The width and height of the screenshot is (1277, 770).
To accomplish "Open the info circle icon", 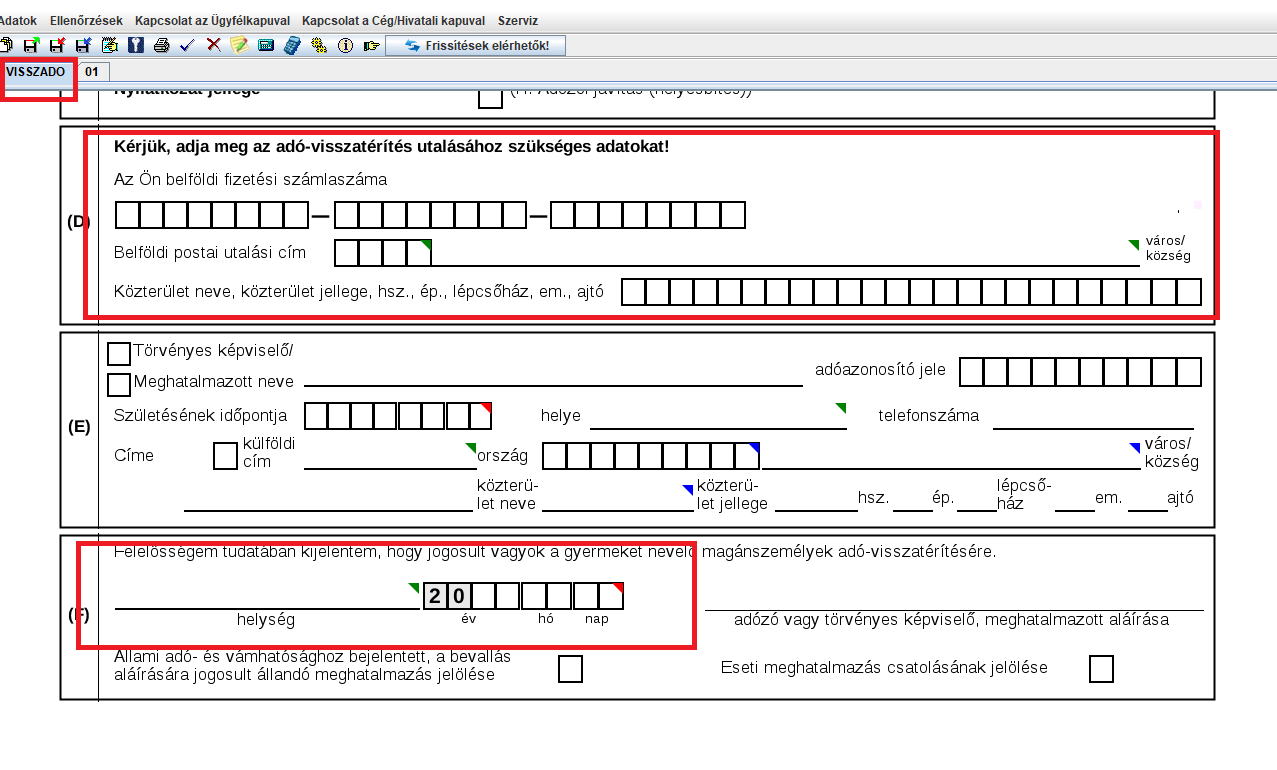I will pyautogui.click(x=346, y=45).
